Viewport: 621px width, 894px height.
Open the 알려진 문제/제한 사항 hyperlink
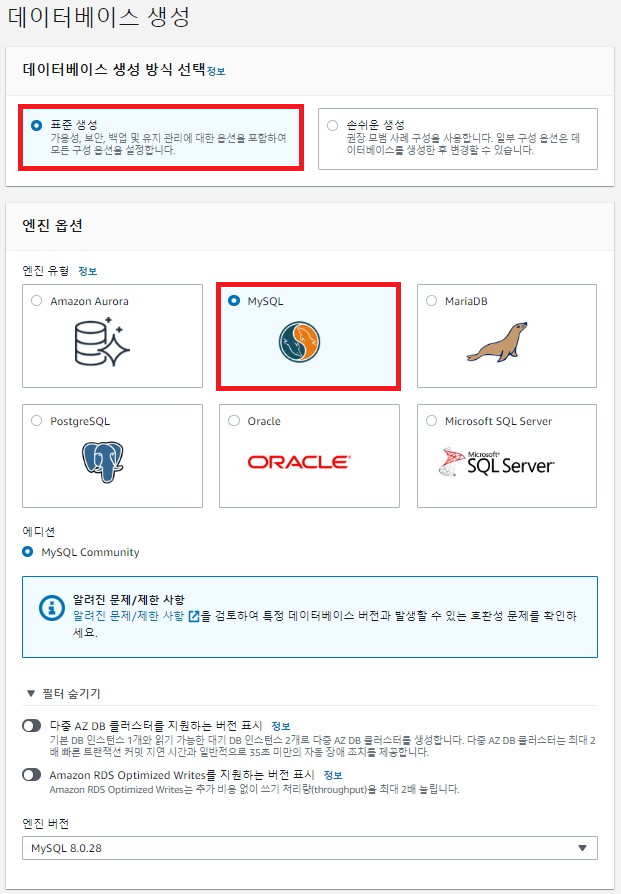(128, 616)
